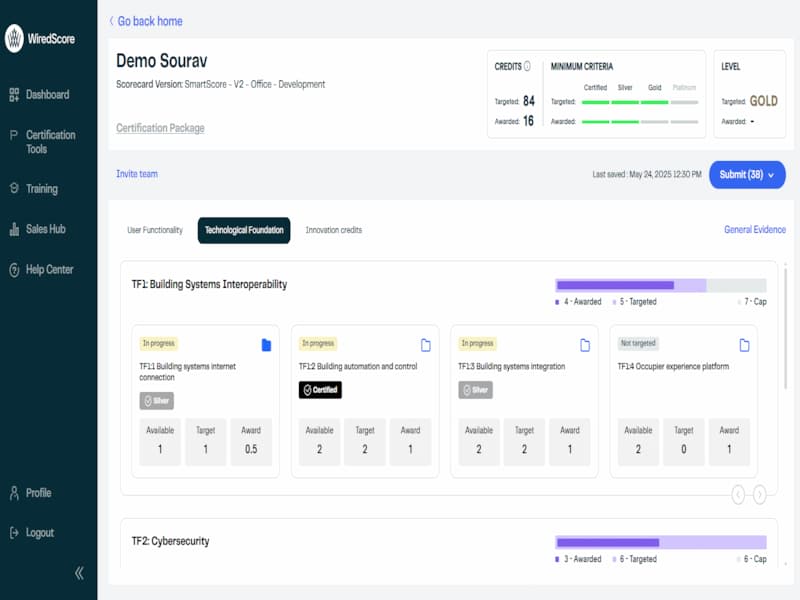Open the Certification Package link
This screenshot has height=600, width=800.
[160, 128]
